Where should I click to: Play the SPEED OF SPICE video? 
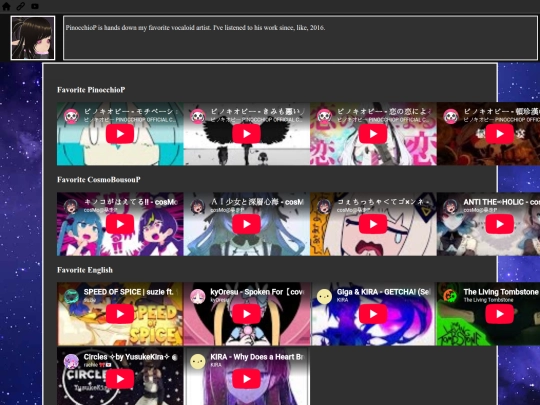tap(120, 314)
